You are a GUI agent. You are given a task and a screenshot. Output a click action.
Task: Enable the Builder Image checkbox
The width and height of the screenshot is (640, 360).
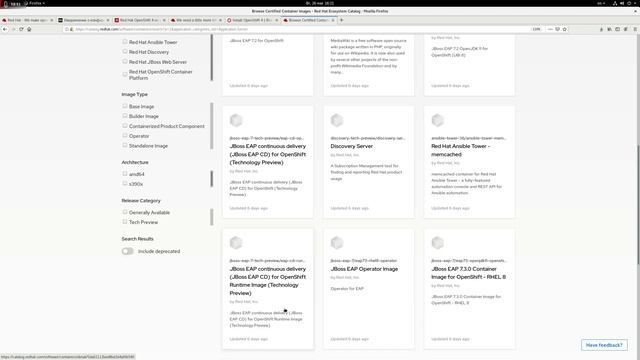[125, 116]
